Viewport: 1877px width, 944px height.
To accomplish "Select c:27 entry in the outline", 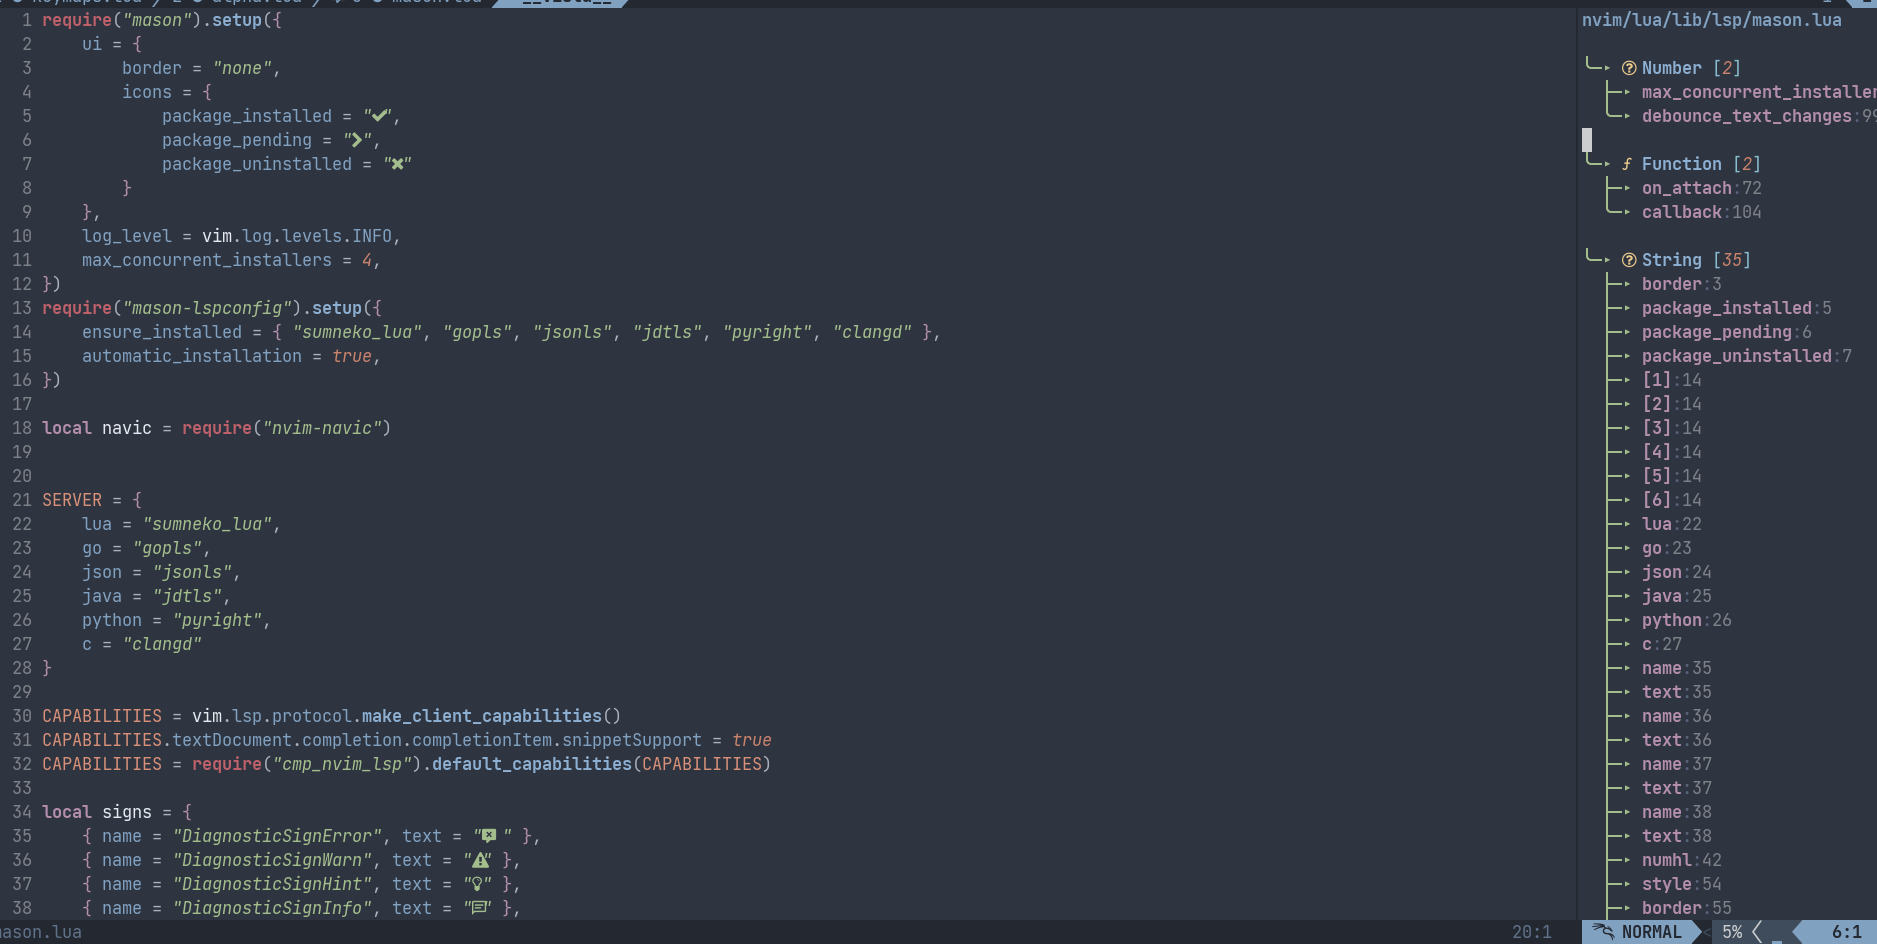I will tap(1661, 644).
